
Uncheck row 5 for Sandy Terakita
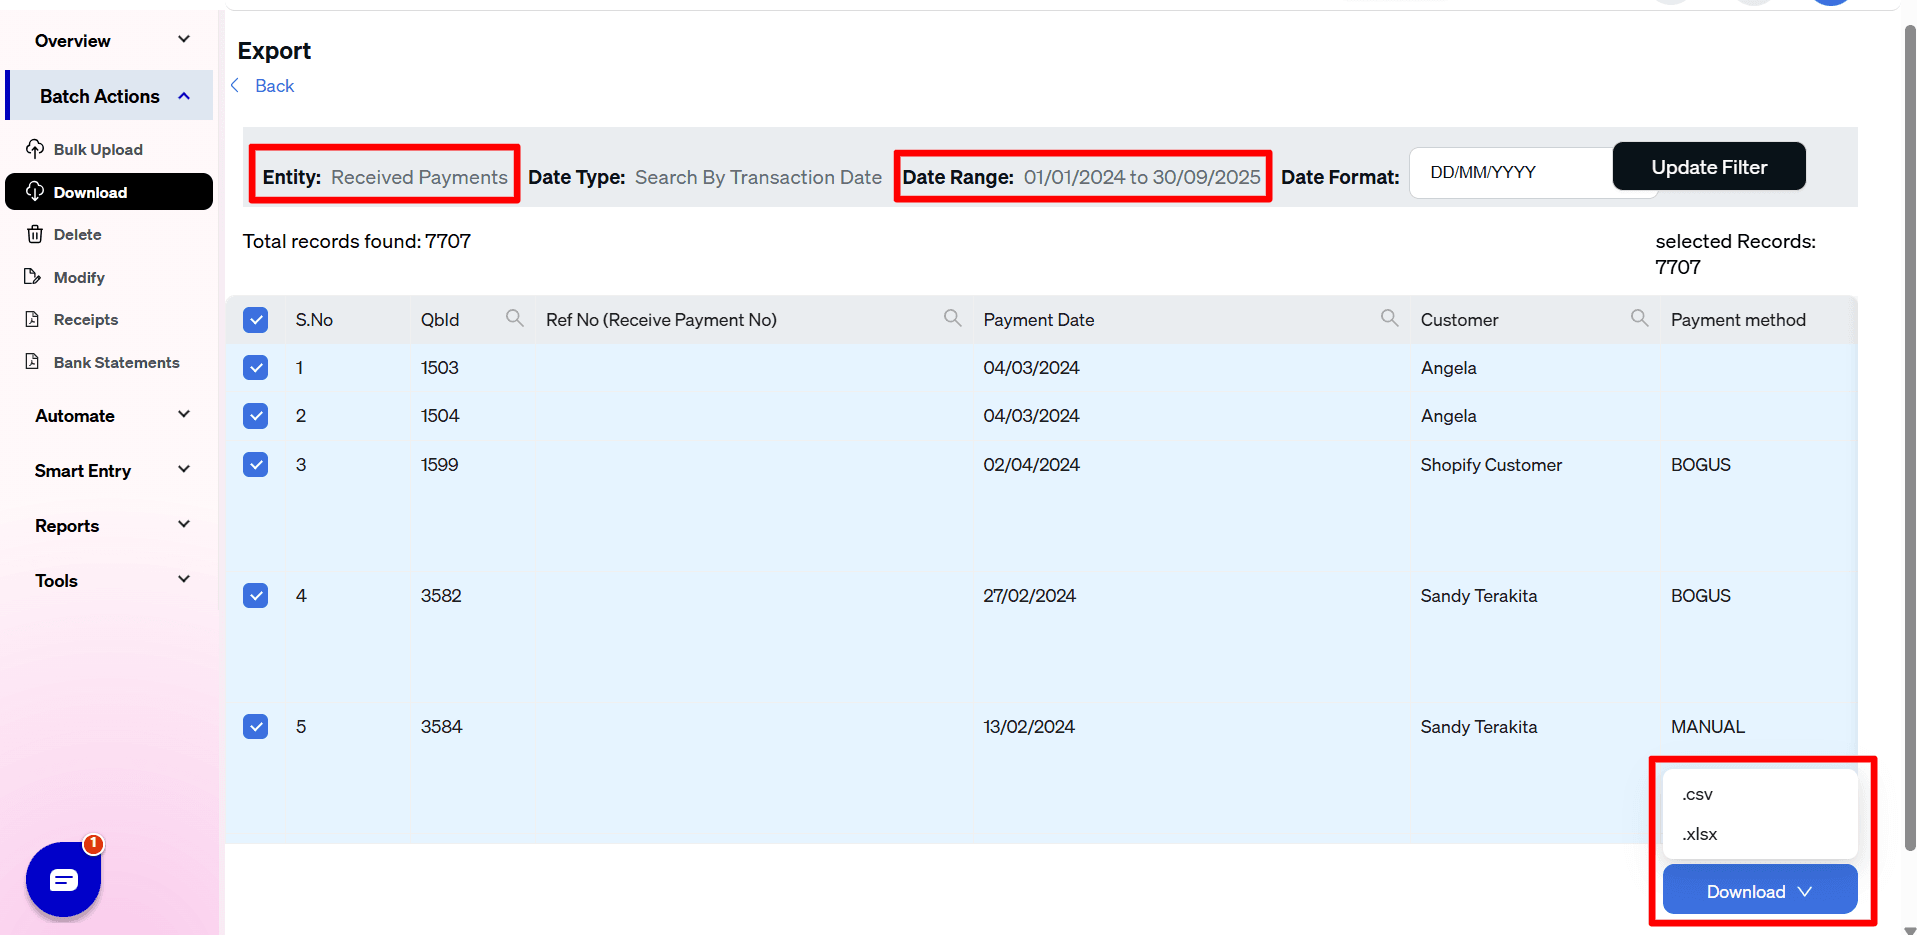pos(255,726)
